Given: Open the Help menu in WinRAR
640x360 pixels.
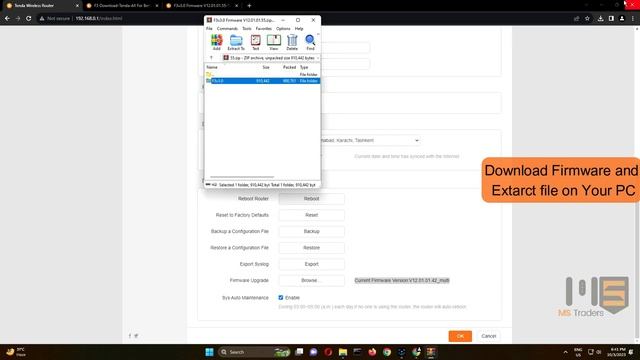Looking at the screenshot, I should (299, 29).
